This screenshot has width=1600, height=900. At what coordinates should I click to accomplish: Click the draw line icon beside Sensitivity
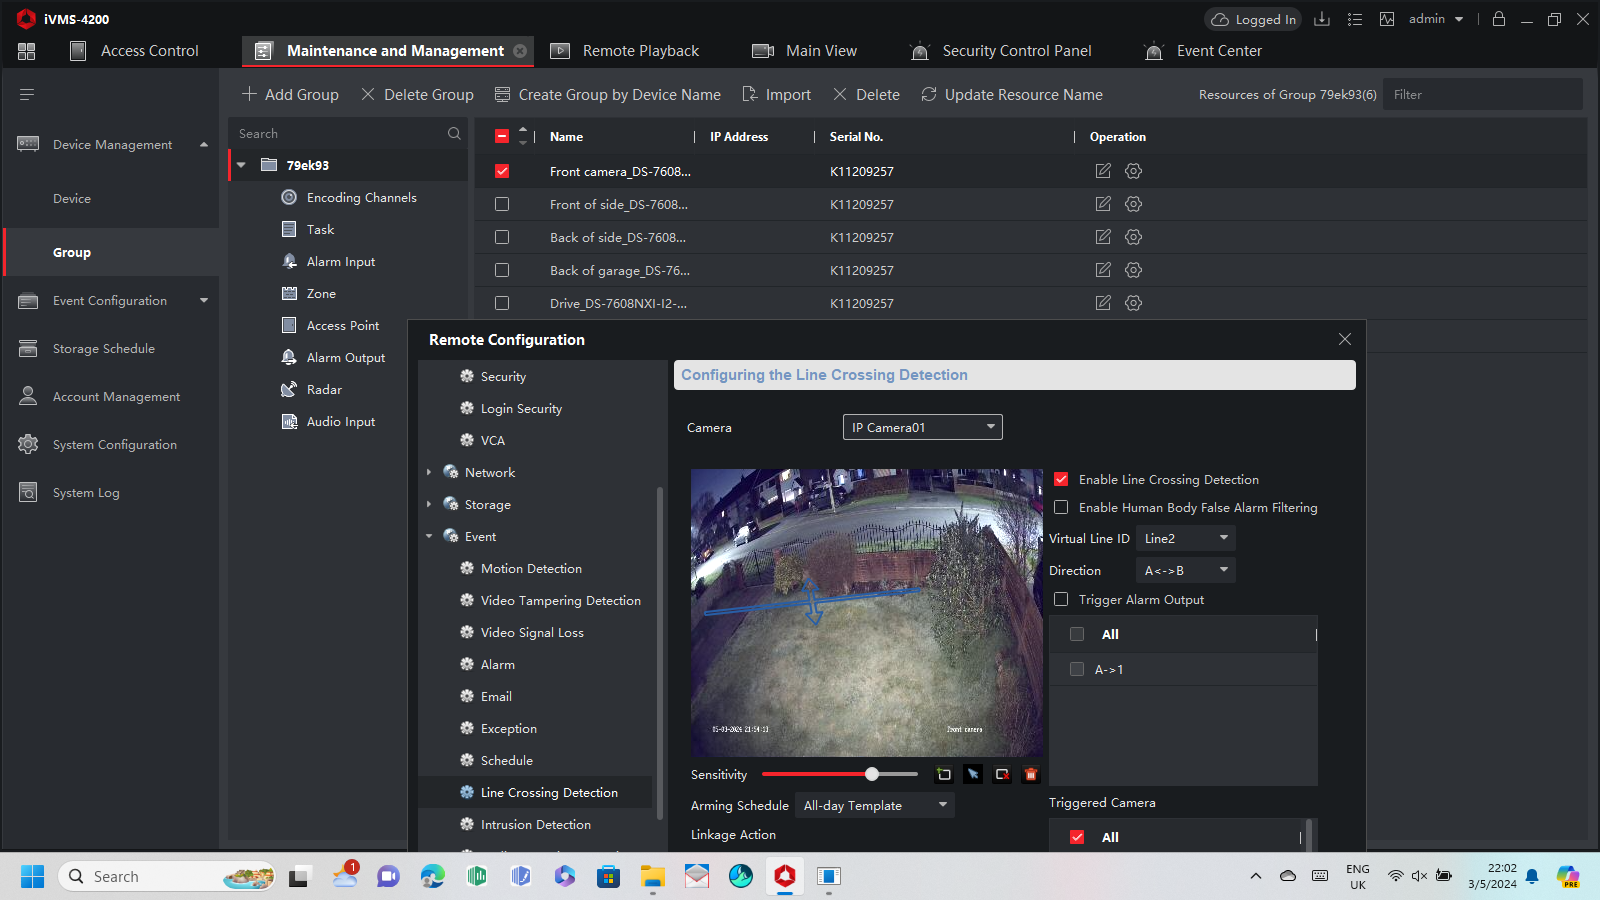click(943, 774)
